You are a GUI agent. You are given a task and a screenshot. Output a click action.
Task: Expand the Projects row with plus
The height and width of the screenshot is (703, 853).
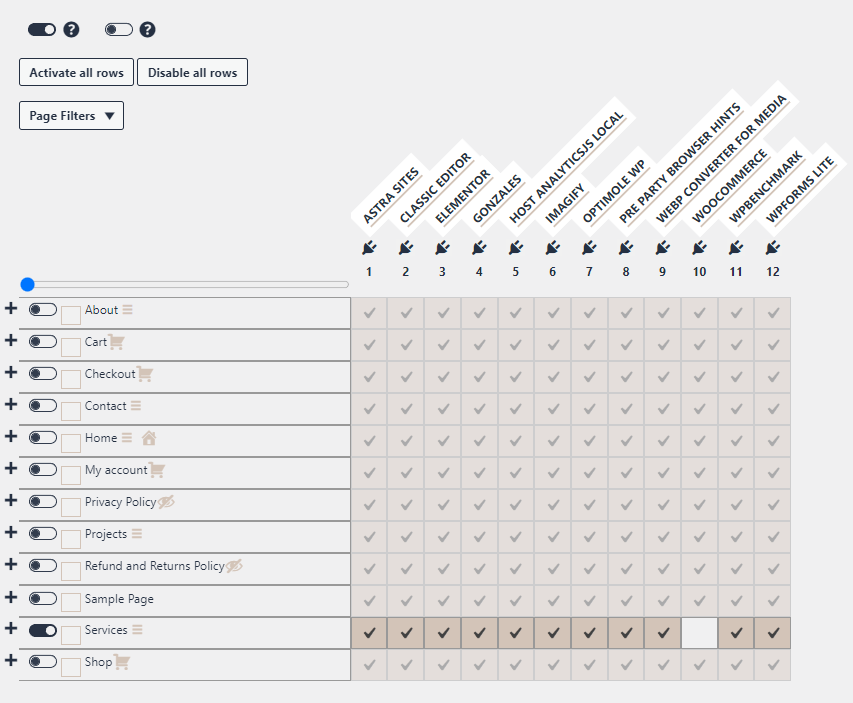pyautogui.click(x=10, y=532)
